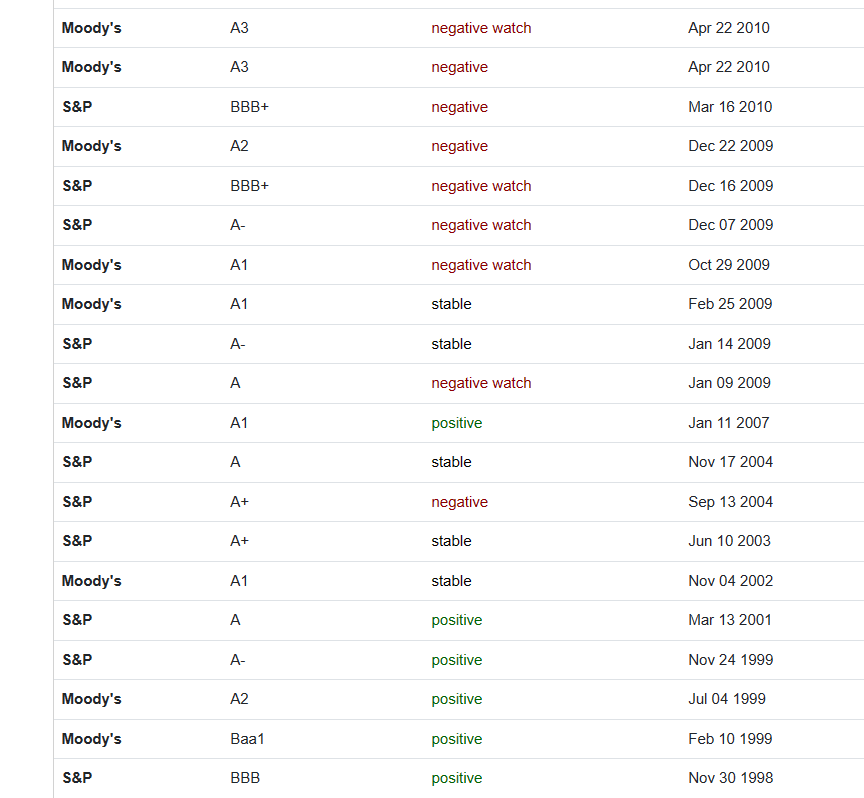Select the S&P A- row dated Dec 07 2009

click(459, 225)
